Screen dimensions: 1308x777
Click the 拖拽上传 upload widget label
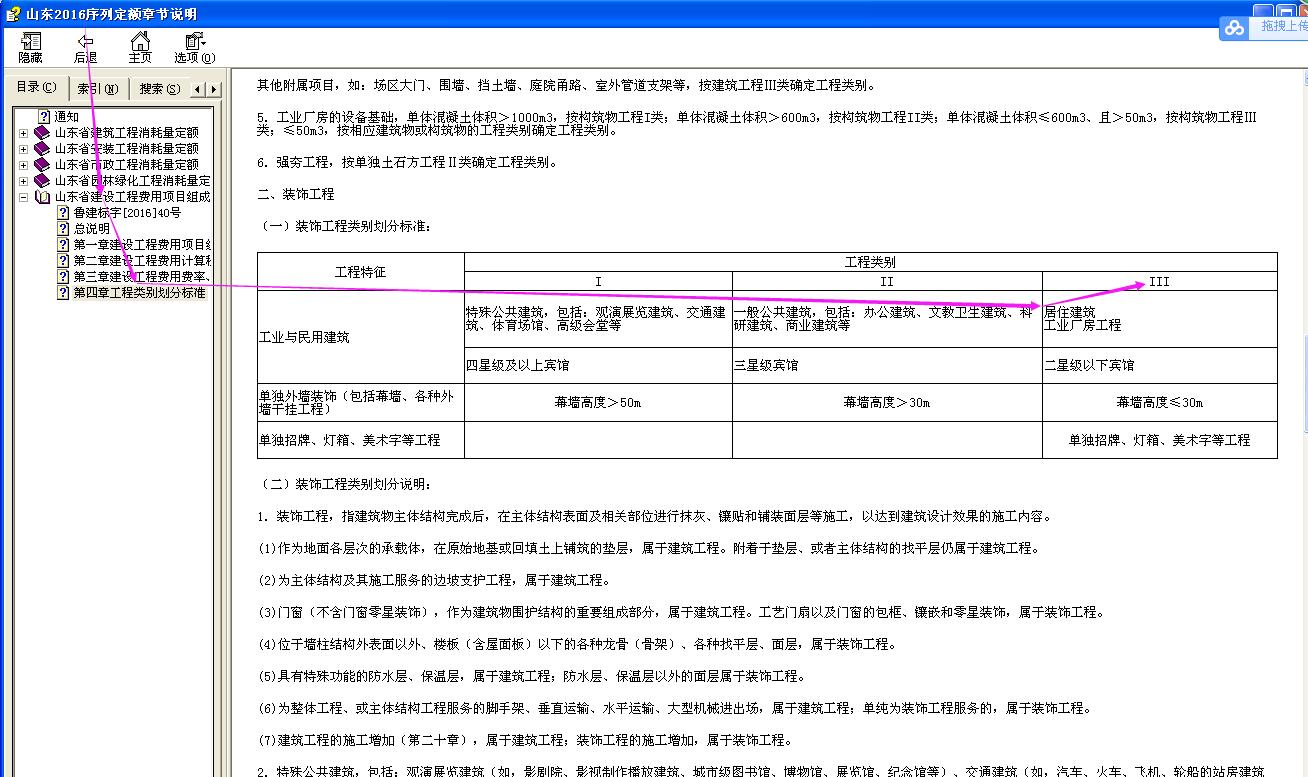point(1283,26)
